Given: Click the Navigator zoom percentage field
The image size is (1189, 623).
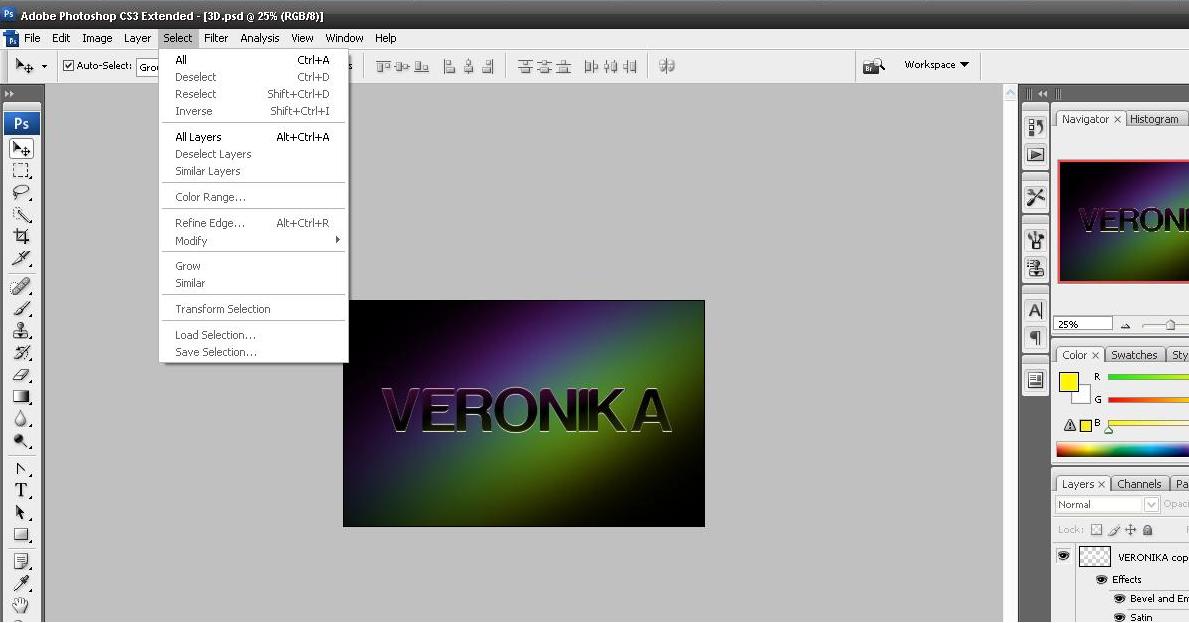Looking at the screenshot, I should 1083,324.
